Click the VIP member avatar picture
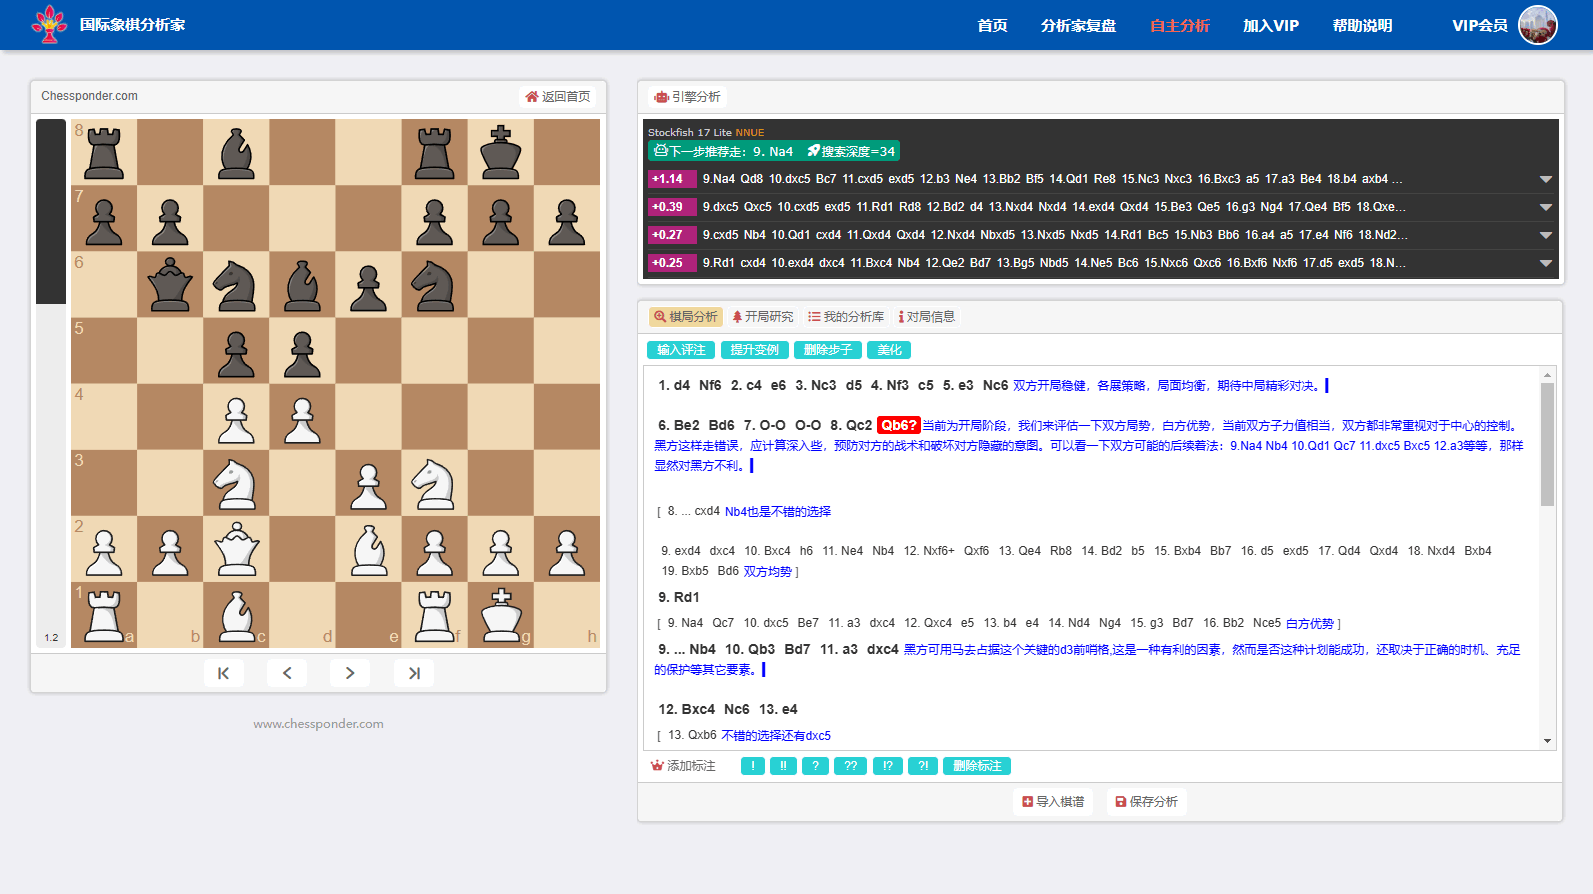1593x894 pixels. [x=1537, y=25]
